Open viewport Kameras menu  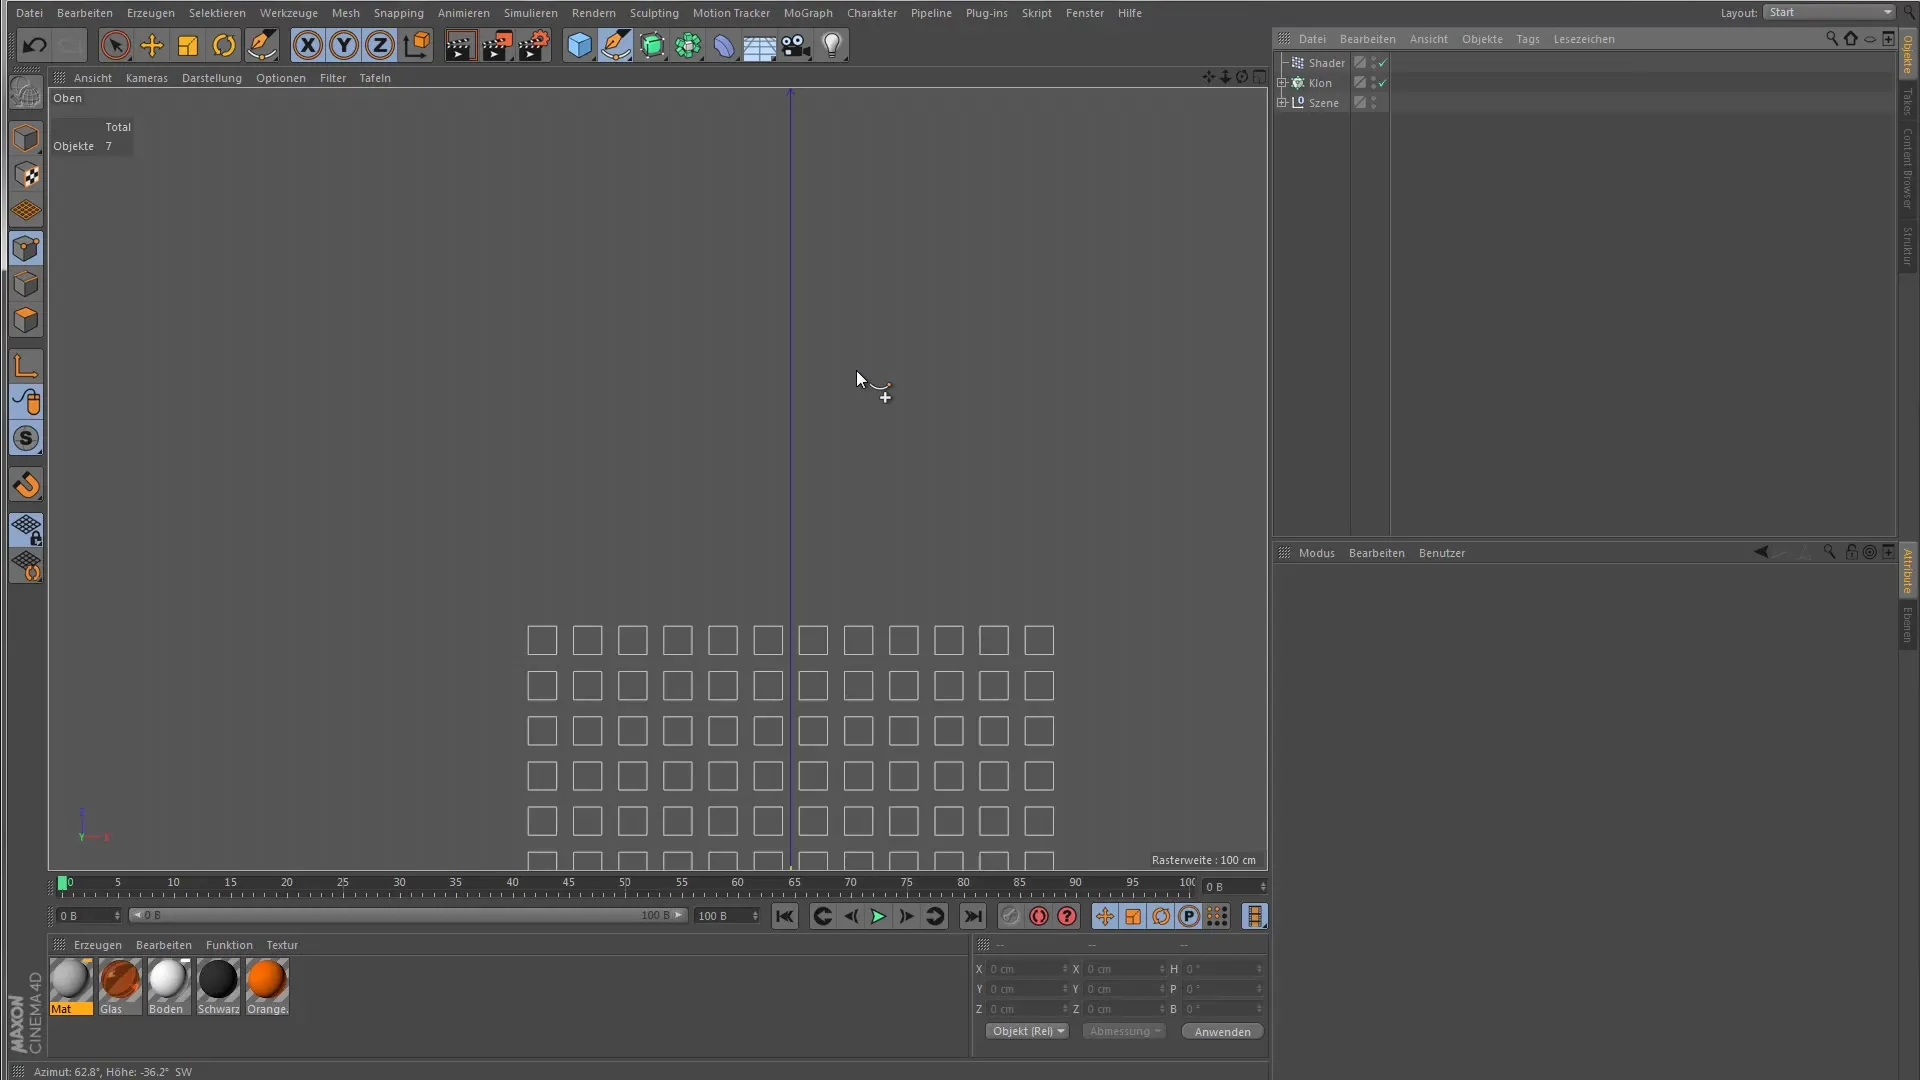click(x=147, y=78)
